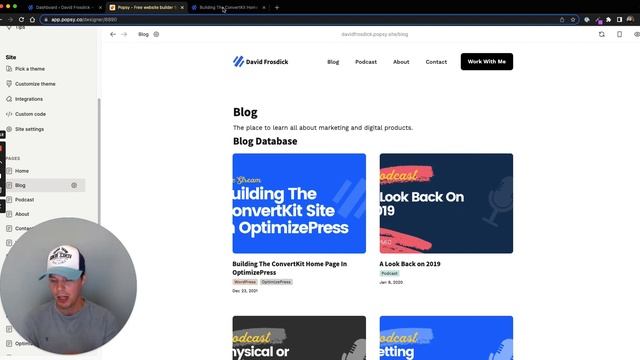Bookmark page with the star icon

point(573,19)
